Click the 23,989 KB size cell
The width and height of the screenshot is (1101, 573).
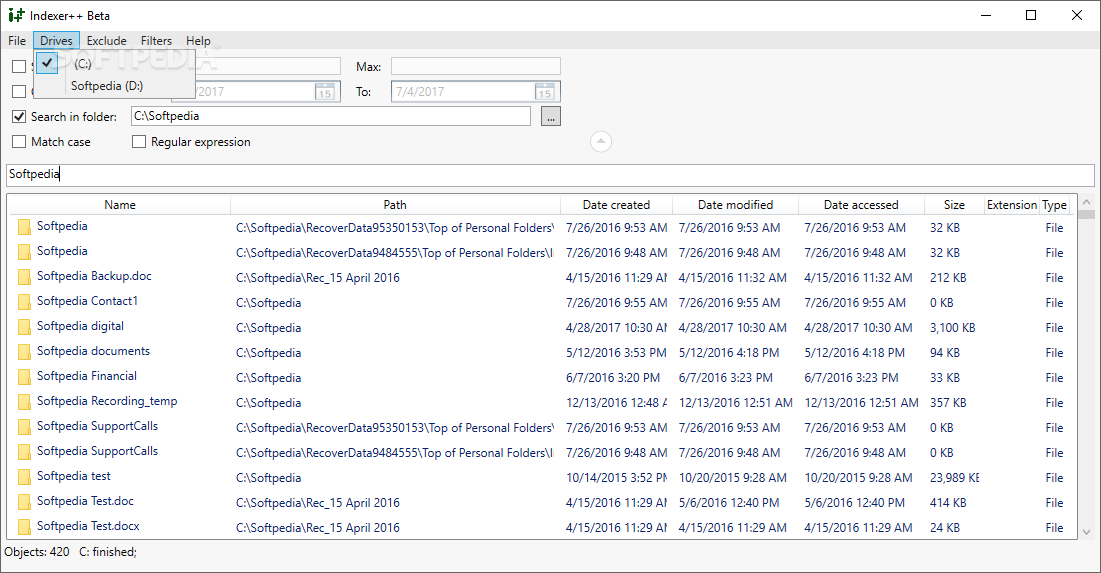pyautogui.click(x=954, y=478)
